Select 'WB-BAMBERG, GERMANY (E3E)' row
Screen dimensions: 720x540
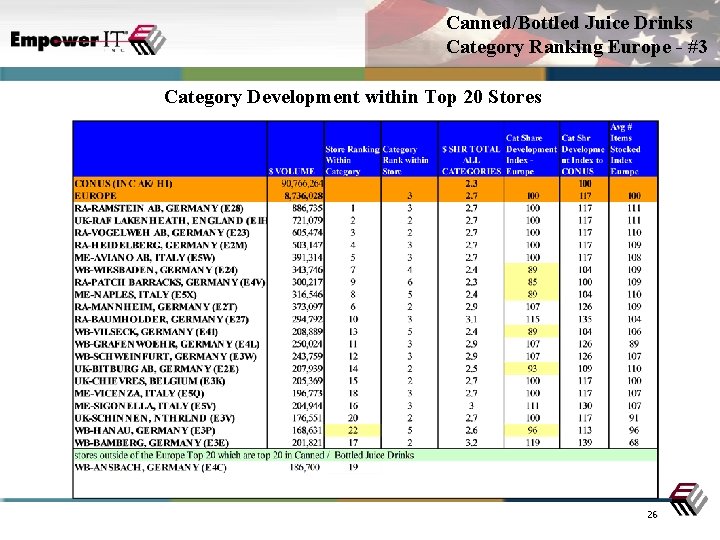point(365,443)
